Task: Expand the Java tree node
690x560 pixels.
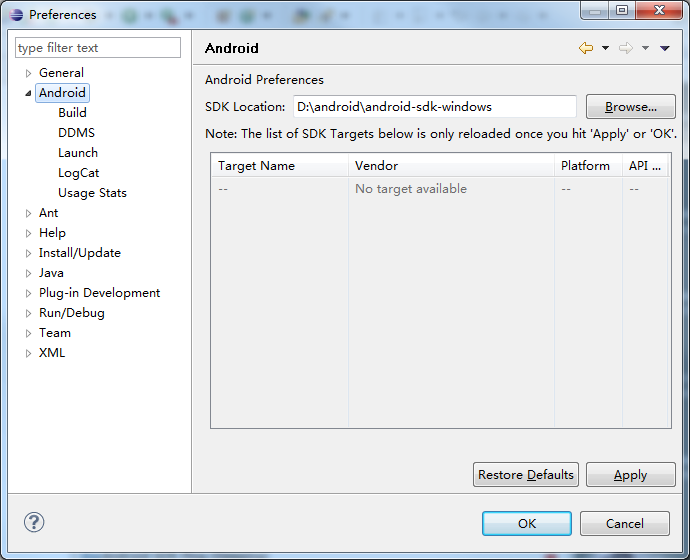Action: (x=29, y=273)
